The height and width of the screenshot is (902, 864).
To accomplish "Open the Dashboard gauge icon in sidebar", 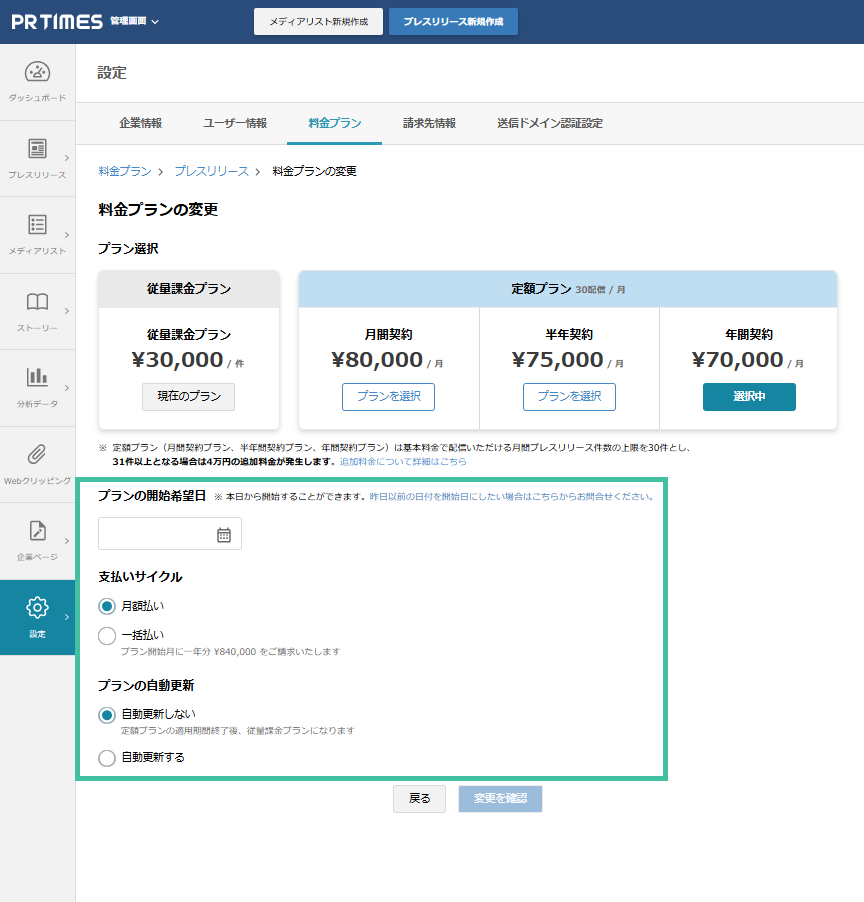I will click(37, 73).
